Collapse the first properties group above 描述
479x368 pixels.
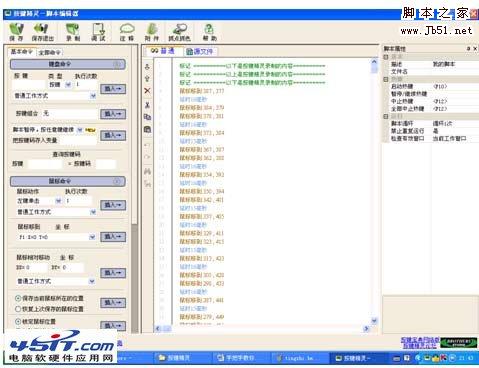tap(386, 57)
